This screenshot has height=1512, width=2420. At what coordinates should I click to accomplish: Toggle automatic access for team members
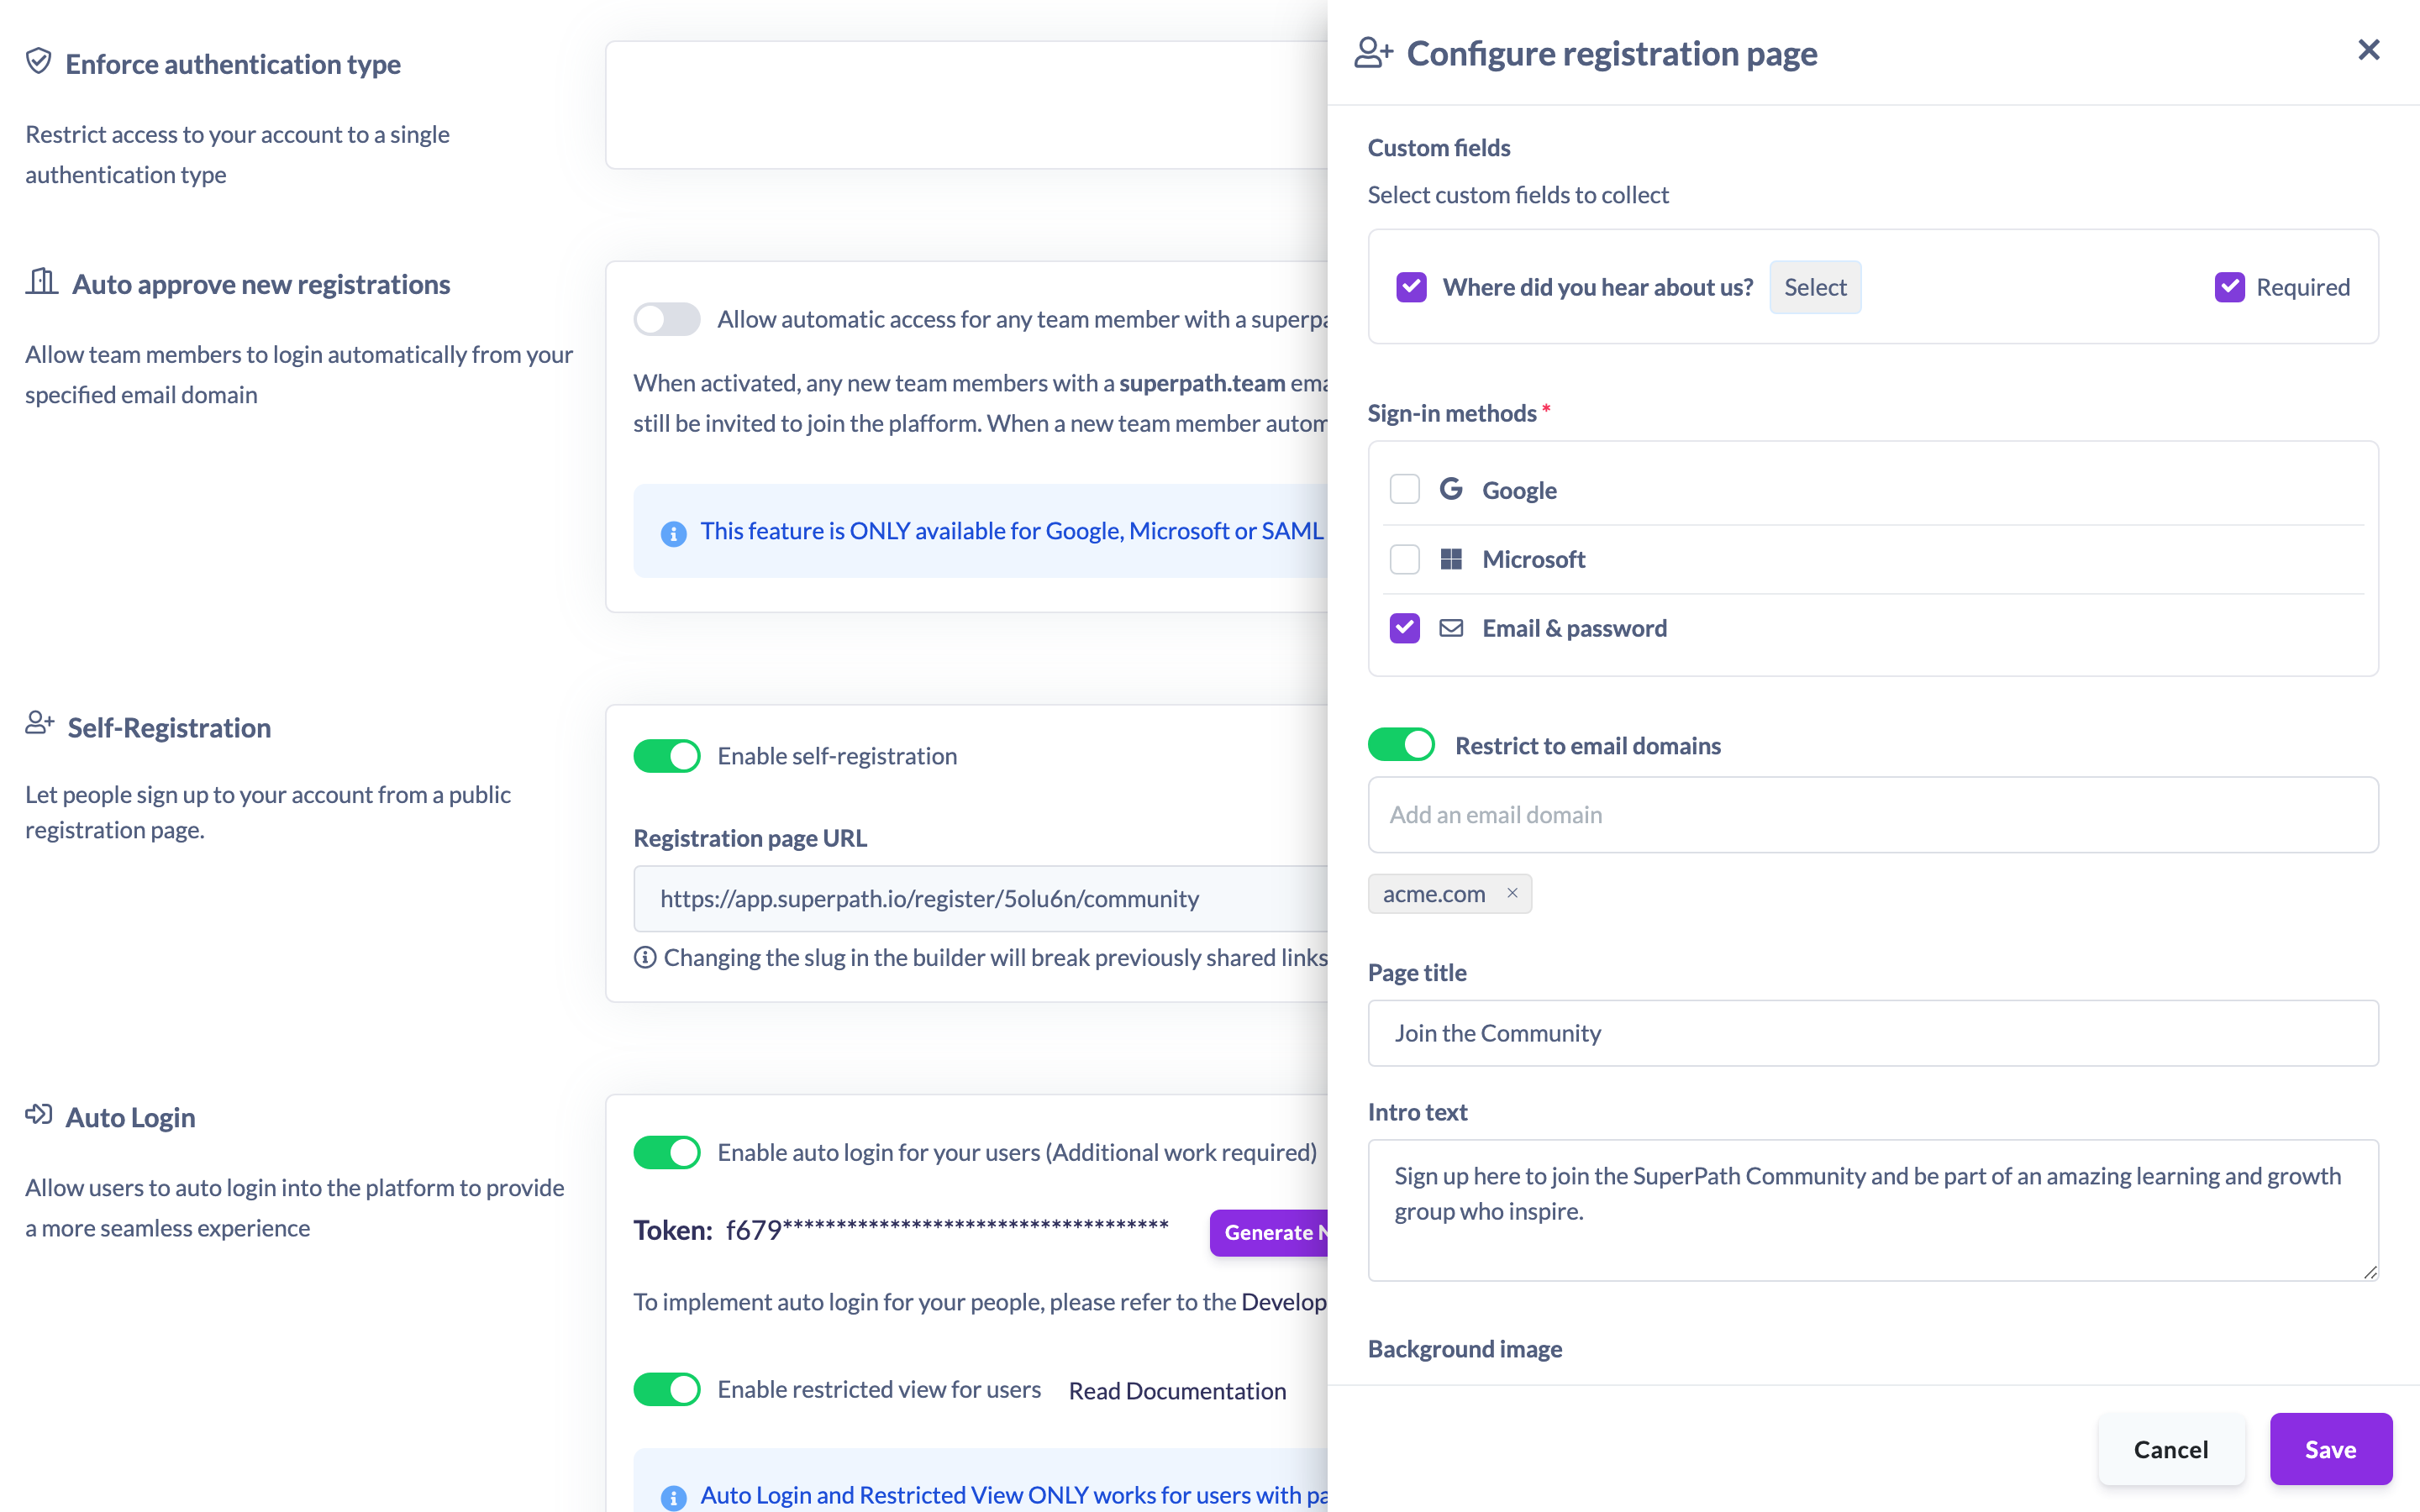pos(667,319)
